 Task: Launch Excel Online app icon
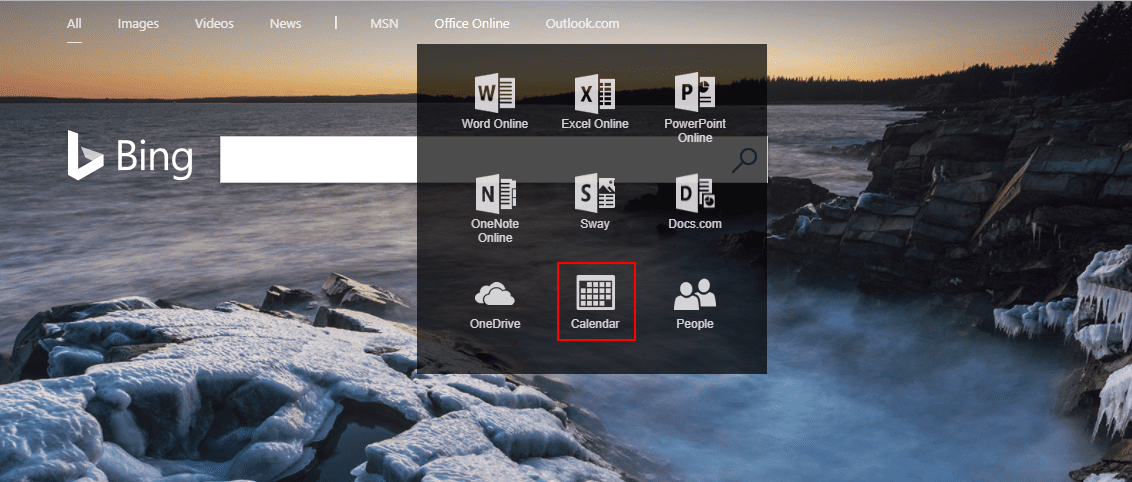[x=595, y=95]
